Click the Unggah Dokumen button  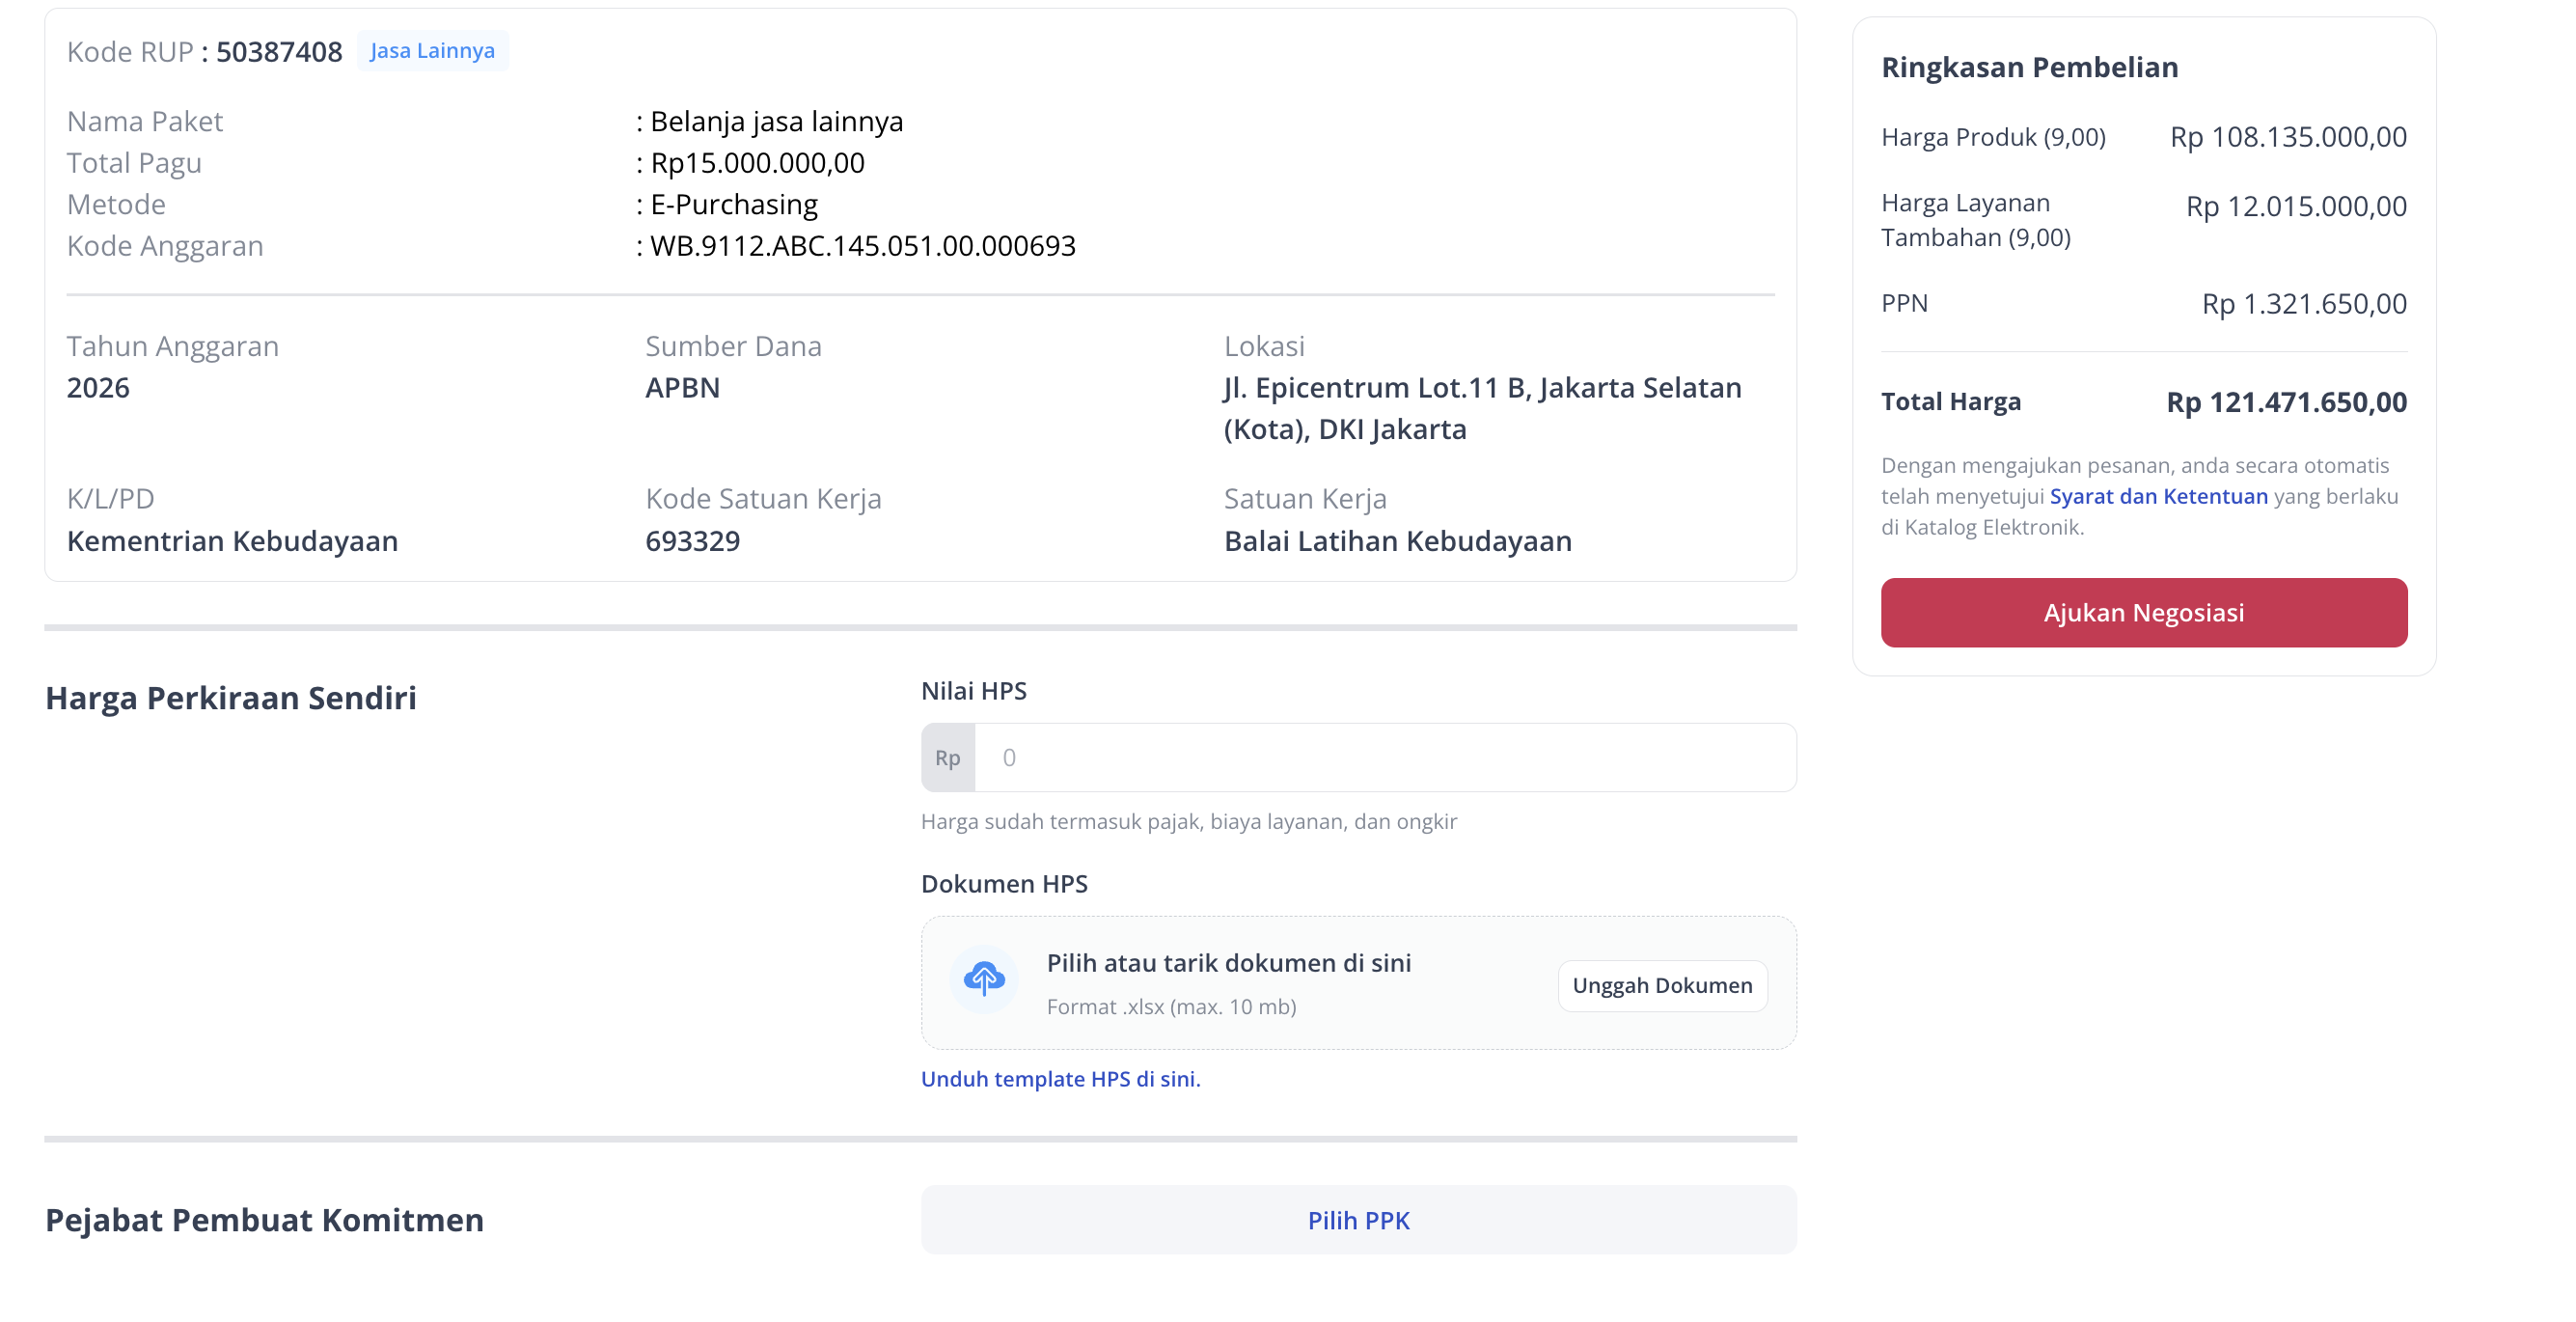tap(1661, 986)
